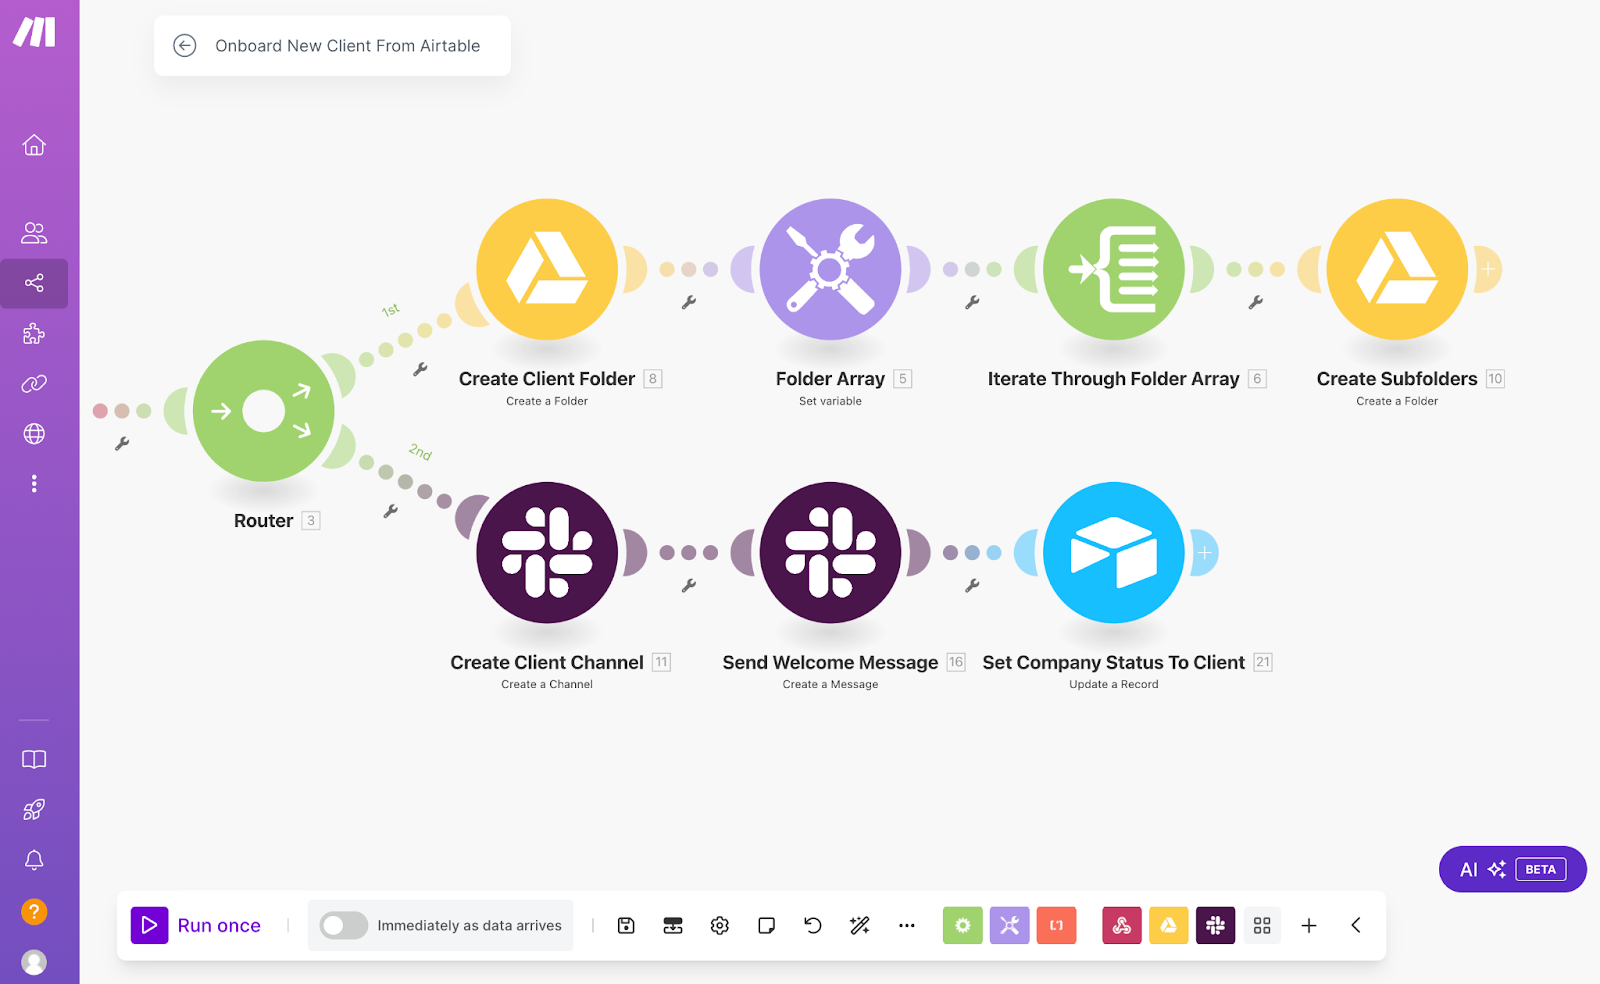Open the Send Welcome Message Slack module

click(x=830, y=553)
